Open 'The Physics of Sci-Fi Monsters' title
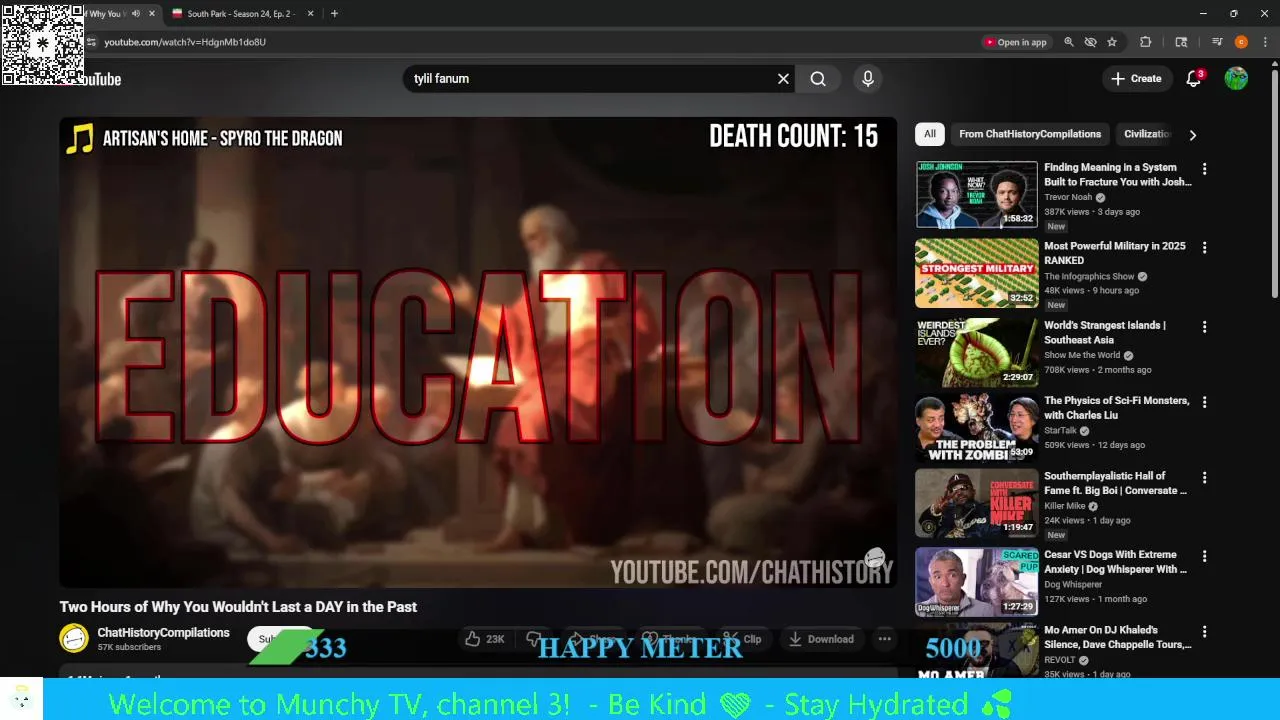This screenshot has width=1280, height=720. [x=1117, y=408]
